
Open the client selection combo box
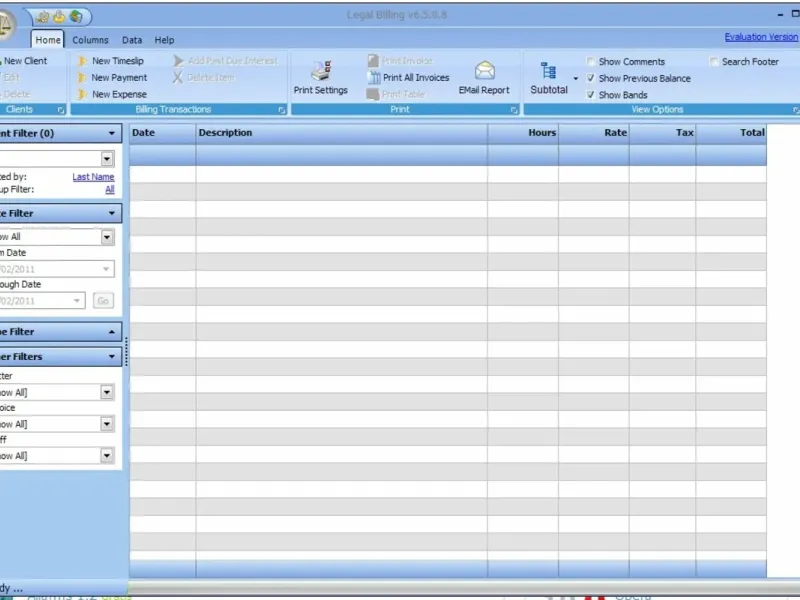[107, 159]
